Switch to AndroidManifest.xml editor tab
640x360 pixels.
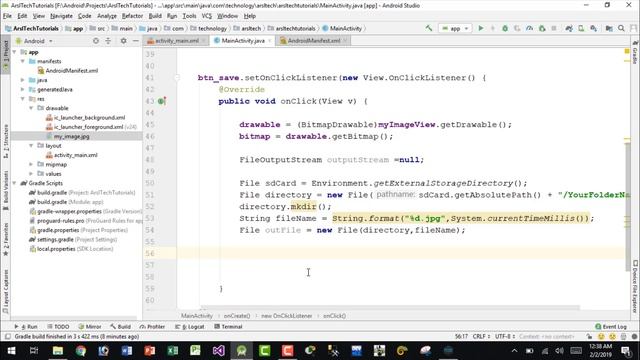[x=313, y=41]
